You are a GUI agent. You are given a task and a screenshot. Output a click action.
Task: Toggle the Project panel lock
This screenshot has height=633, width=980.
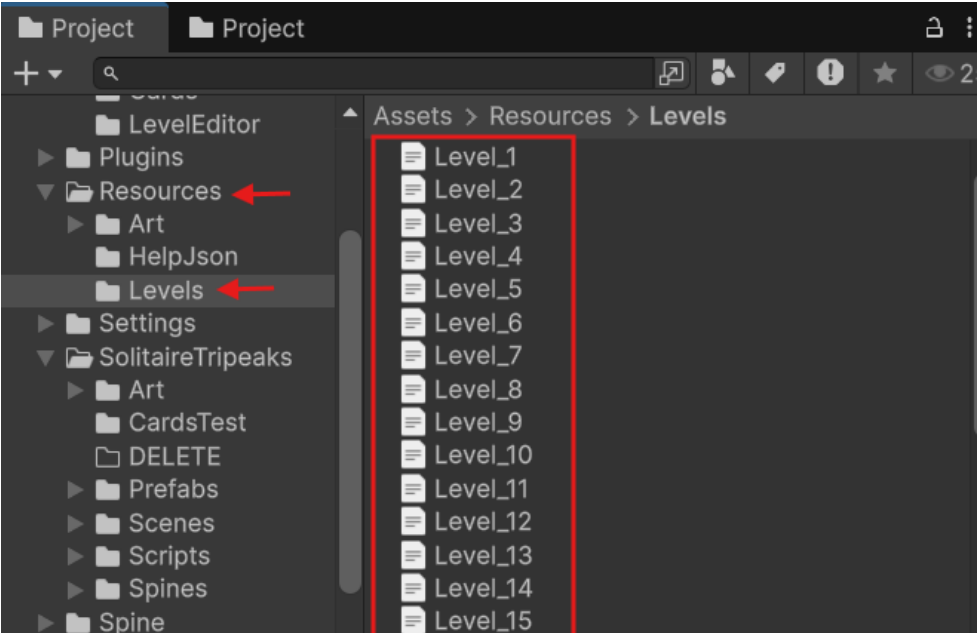point(934,28)
